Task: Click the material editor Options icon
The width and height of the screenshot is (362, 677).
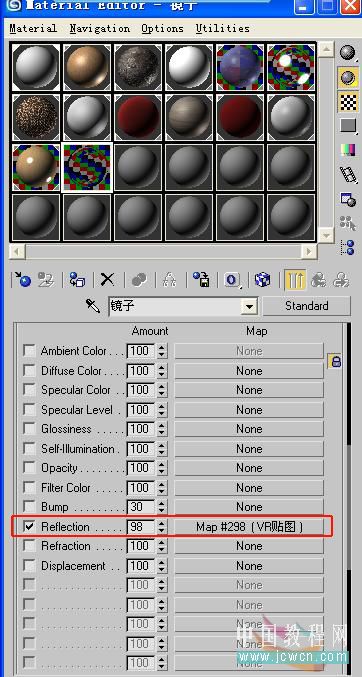Action: [347, 199]
